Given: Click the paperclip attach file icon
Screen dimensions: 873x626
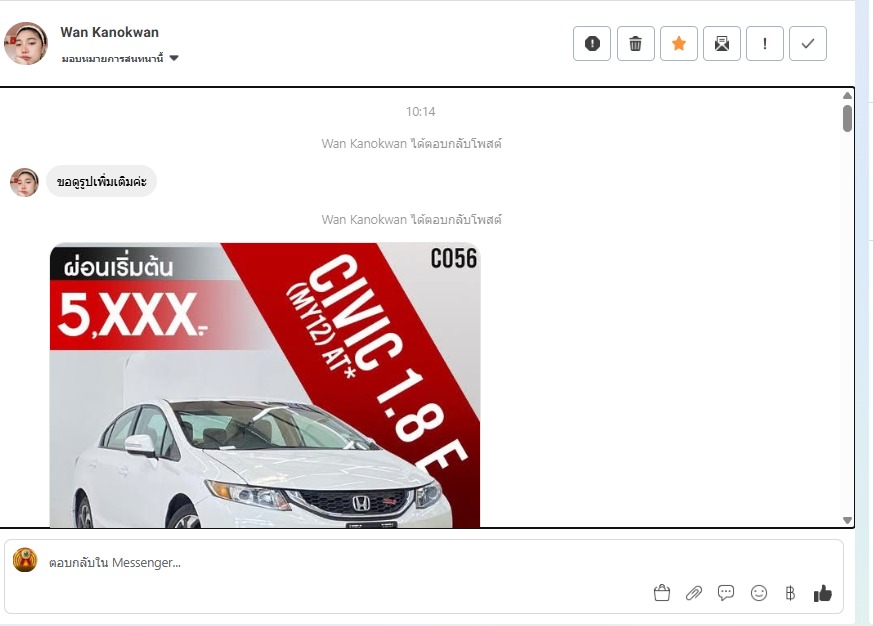Looking at the screenshot, I should 694,593.
